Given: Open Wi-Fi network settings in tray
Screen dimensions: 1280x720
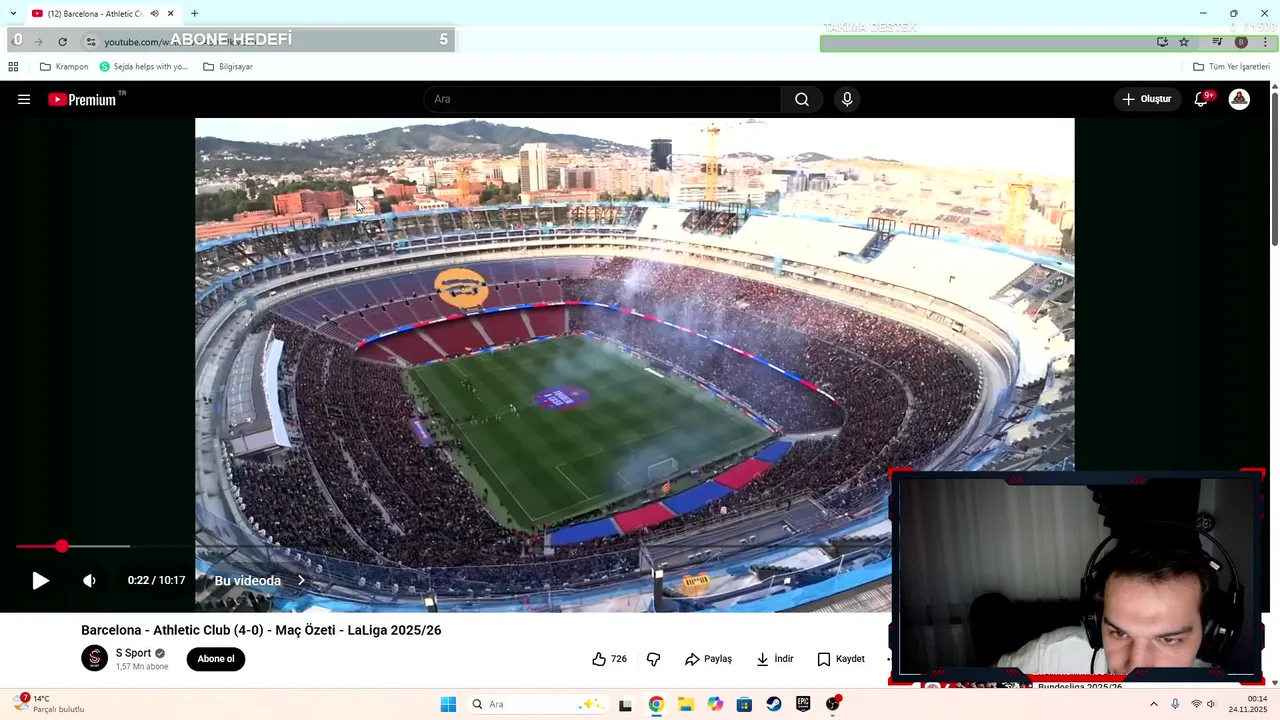Looking at the screenshot, I should click(x=1196, y=704).
